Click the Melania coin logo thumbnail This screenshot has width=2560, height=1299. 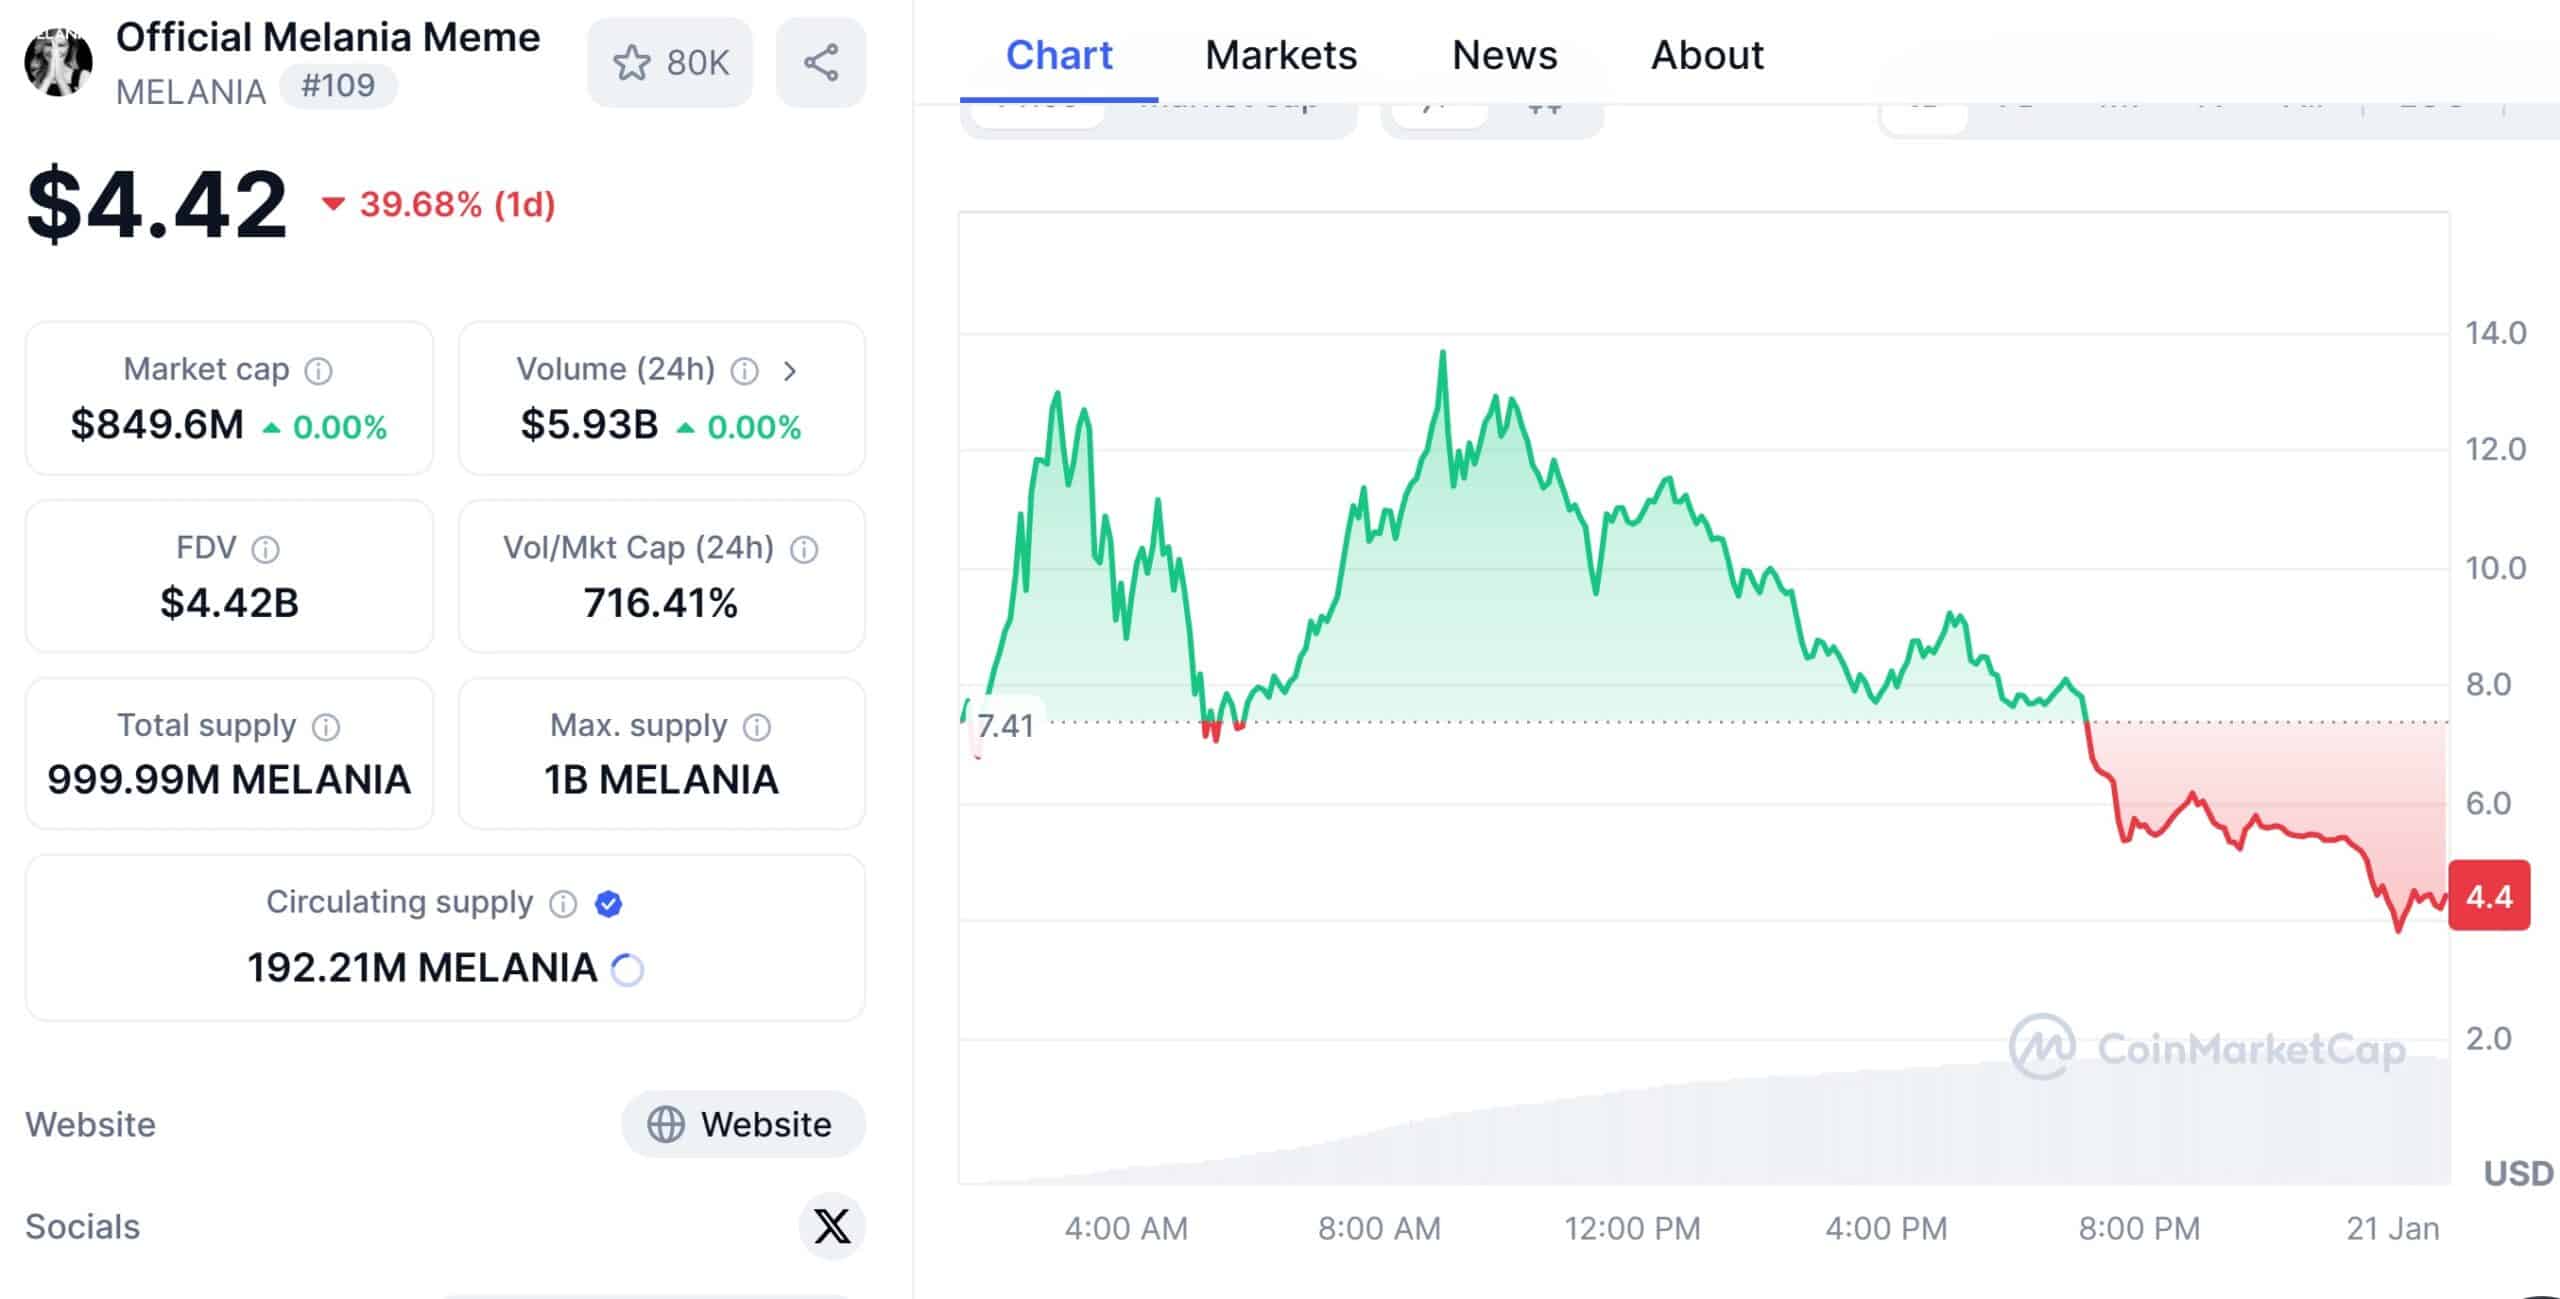coord(58,63)
